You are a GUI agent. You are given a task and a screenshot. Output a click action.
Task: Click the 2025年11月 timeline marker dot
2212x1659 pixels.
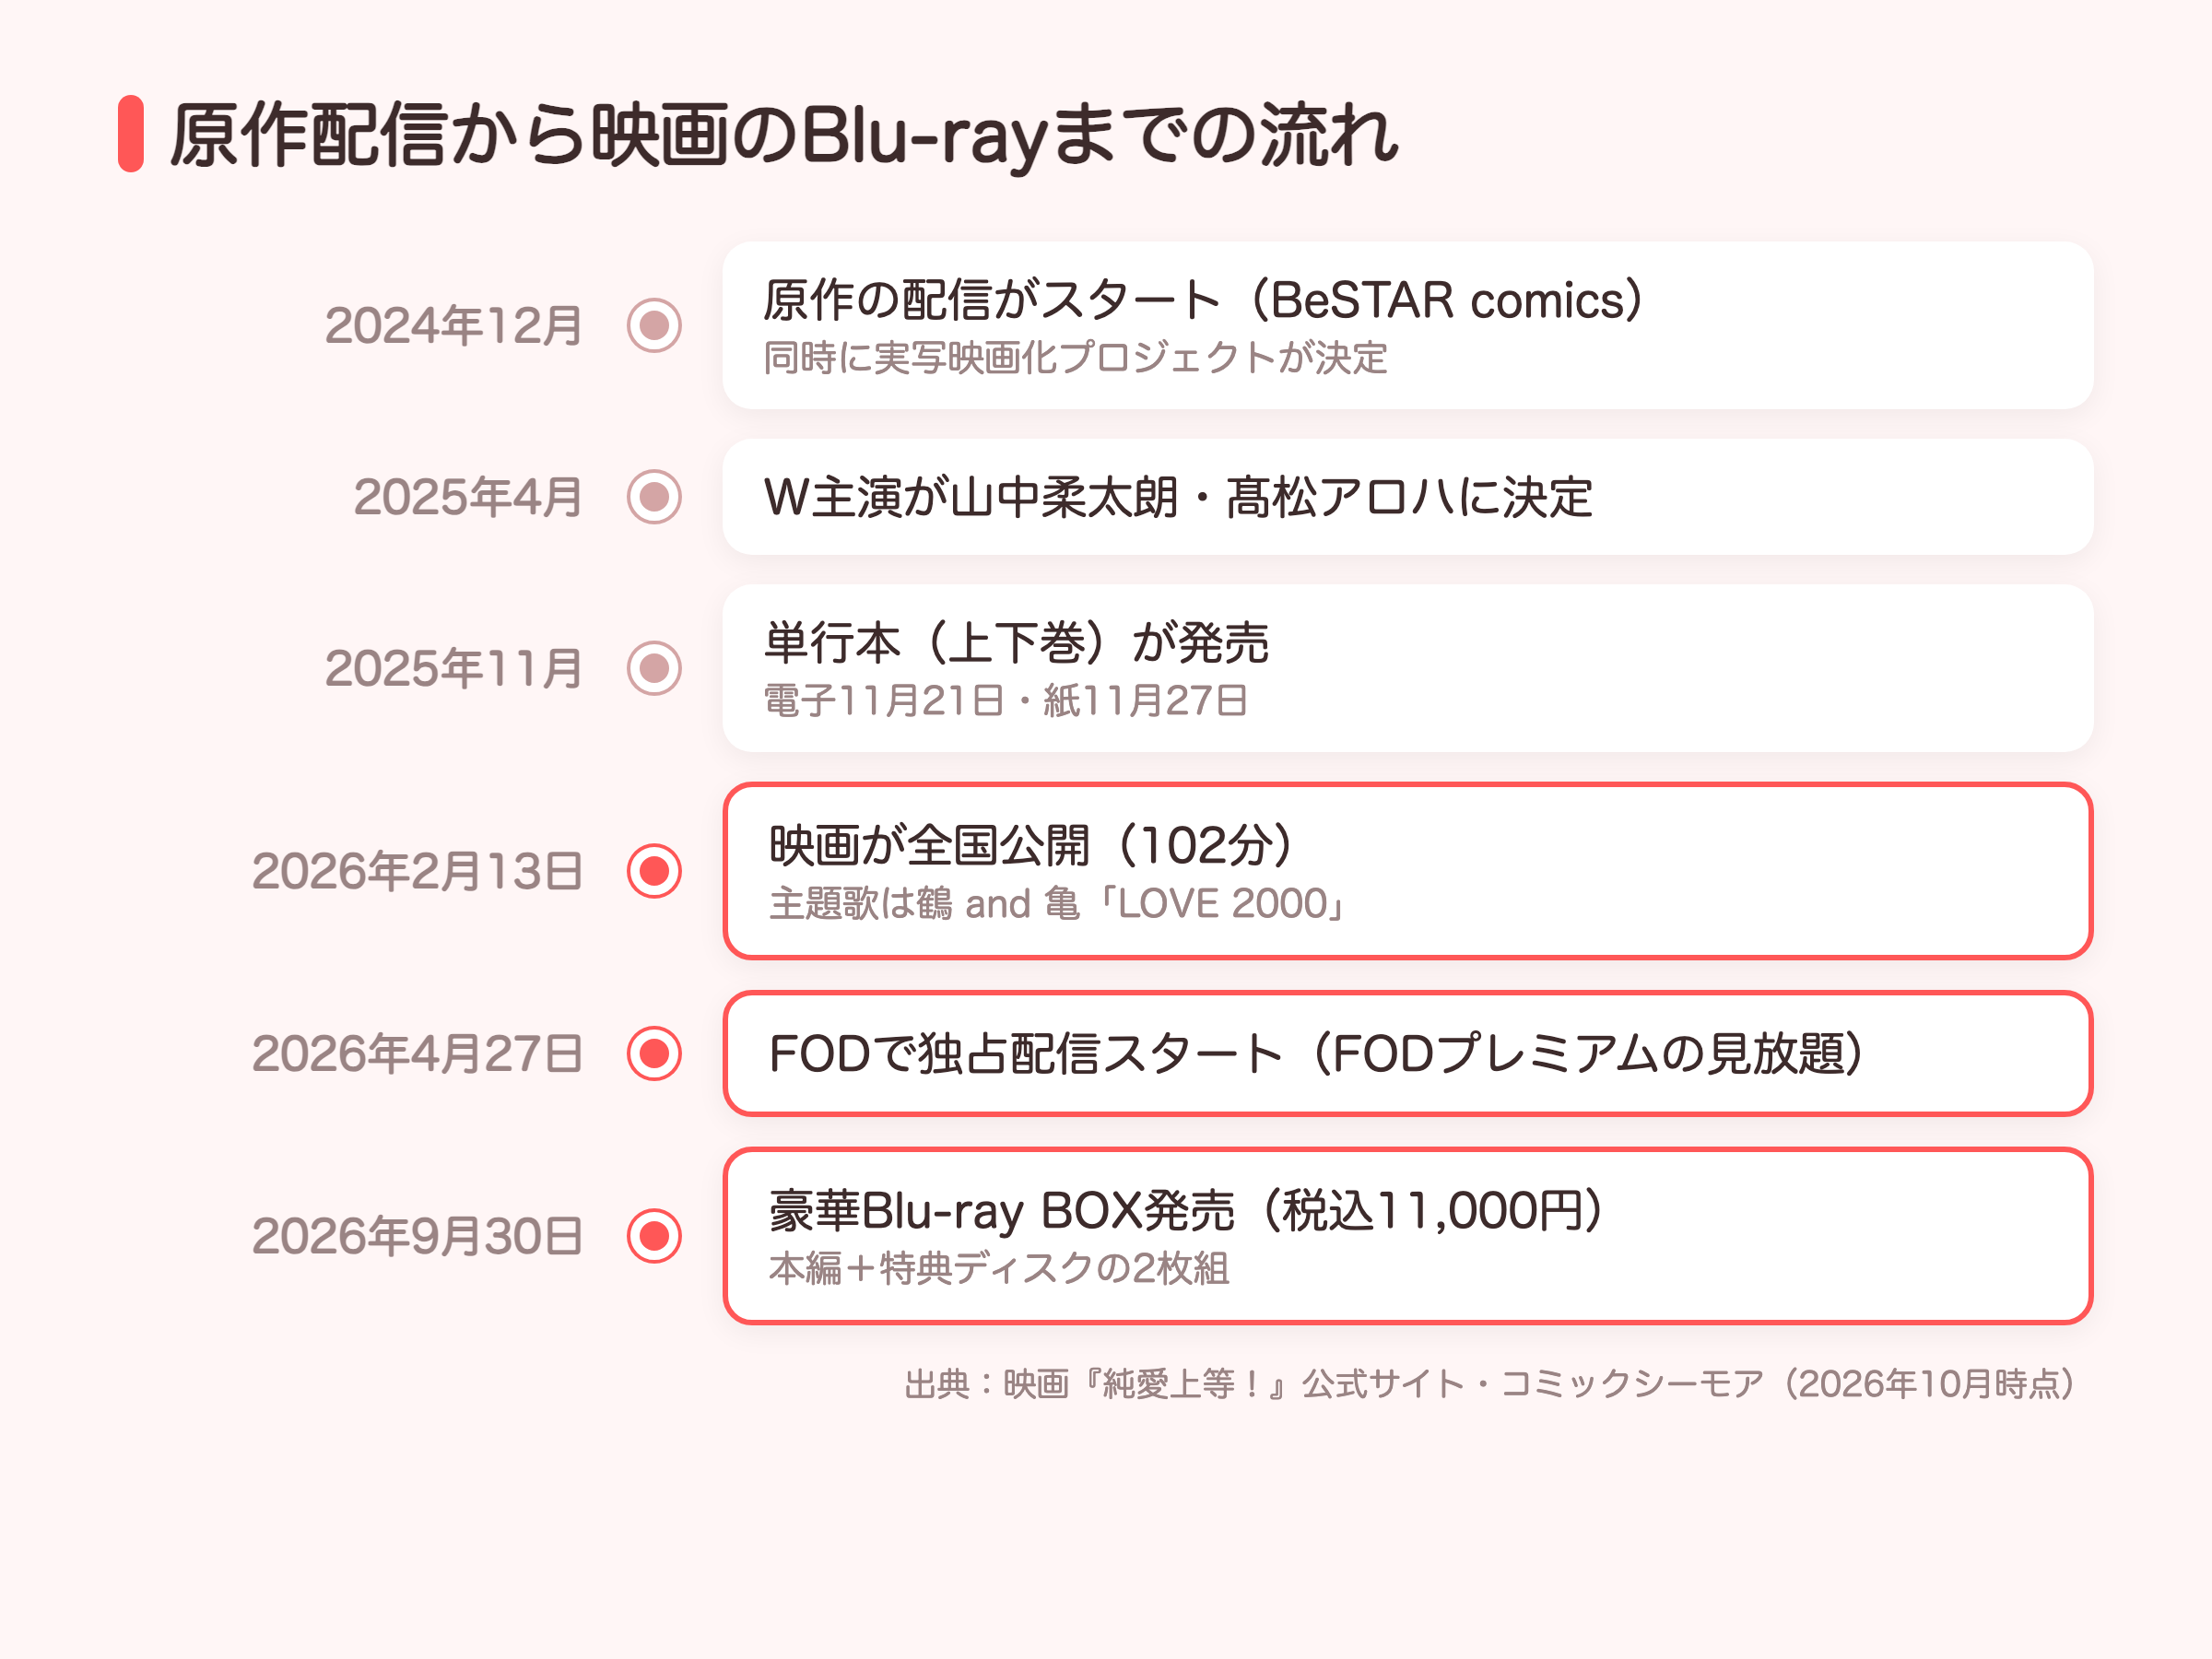click(654, 668)
